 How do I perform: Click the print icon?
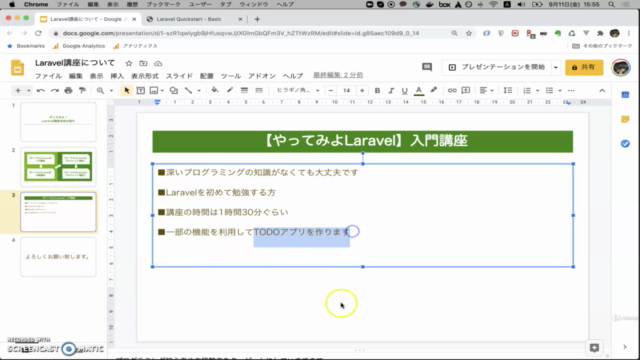click(68, 91)
